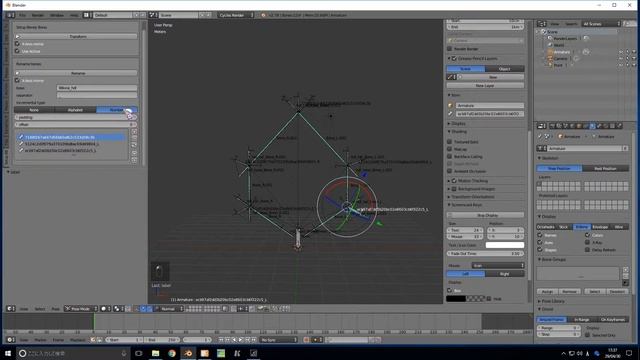Toggle the Use Active checkbox

(x=17, y=51)
